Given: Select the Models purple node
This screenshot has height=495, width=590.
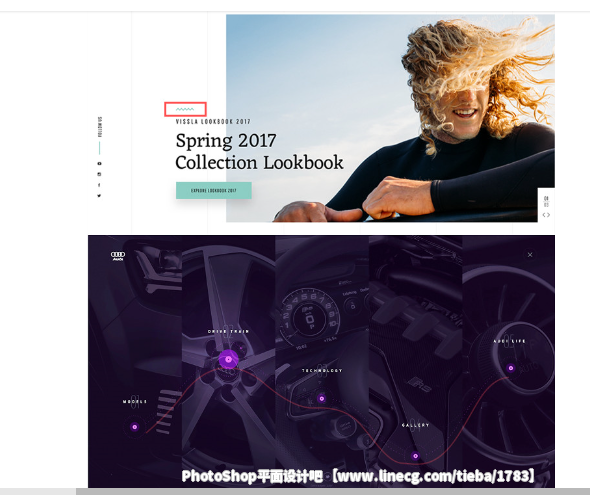Looking at the screenshot, I should point(135,427).
